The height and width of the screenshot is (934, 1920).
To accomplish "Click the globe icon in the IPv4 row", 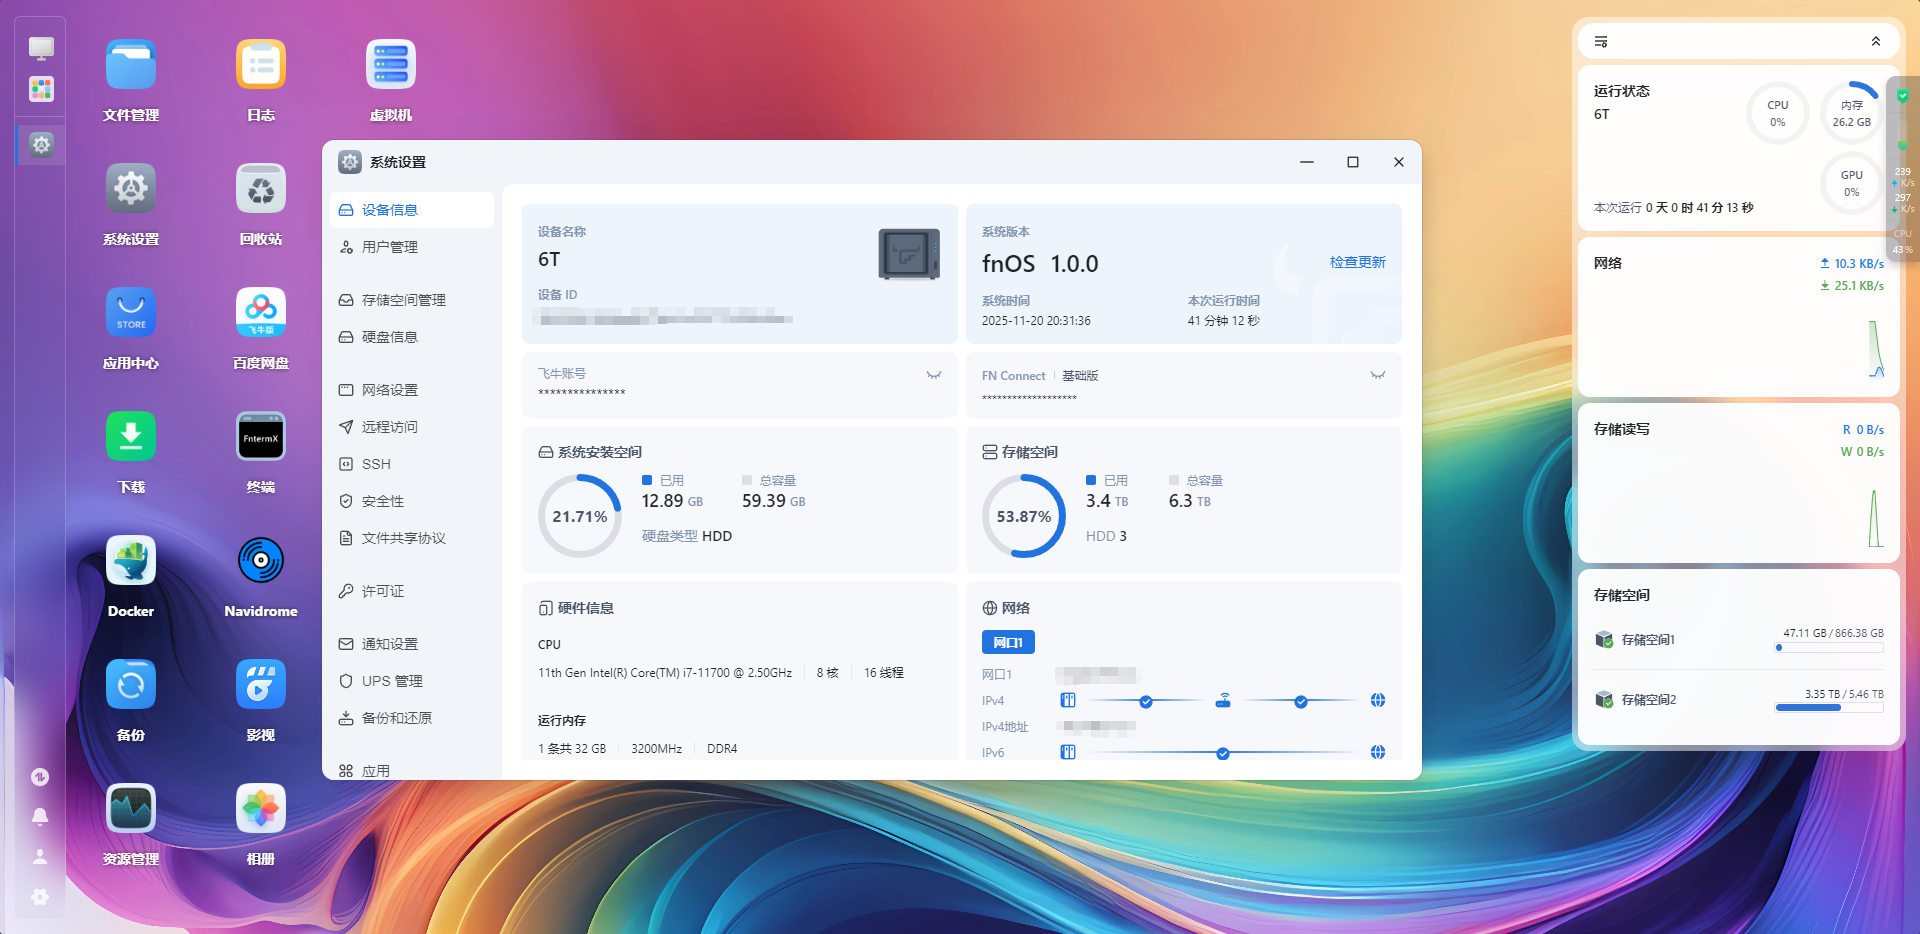I will coord(1378,700).
